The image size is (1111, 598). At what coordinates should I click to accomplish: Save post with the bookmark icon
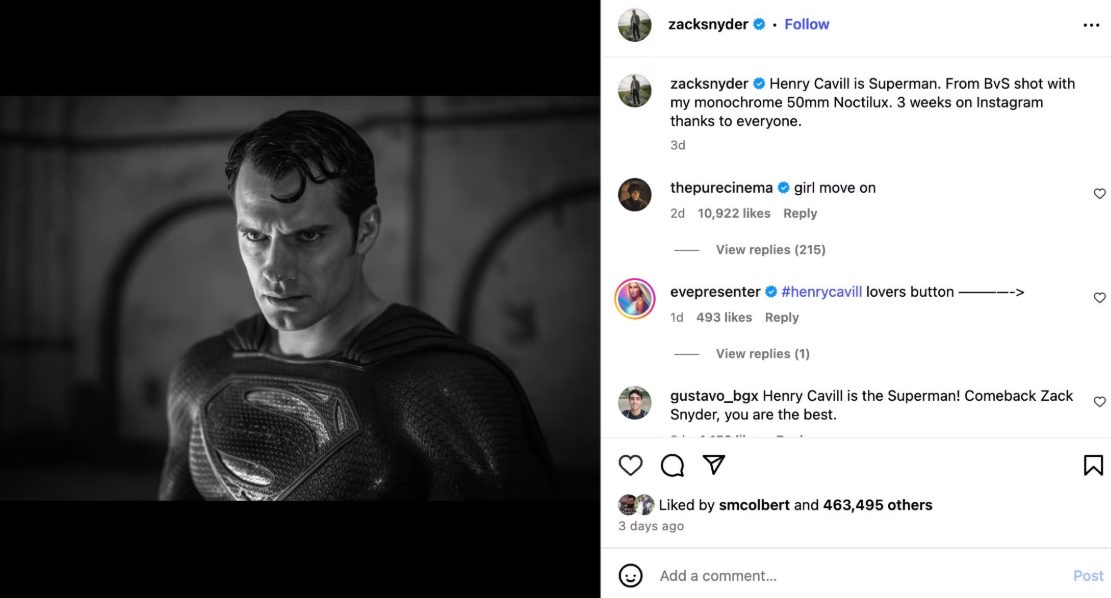(1093, 465)
